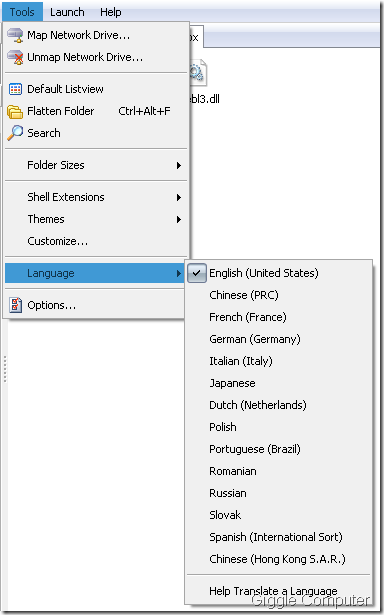Expand the Shell Extensions submenu arrow
Viewport: 384px width, 615px height.
point(178,197)
